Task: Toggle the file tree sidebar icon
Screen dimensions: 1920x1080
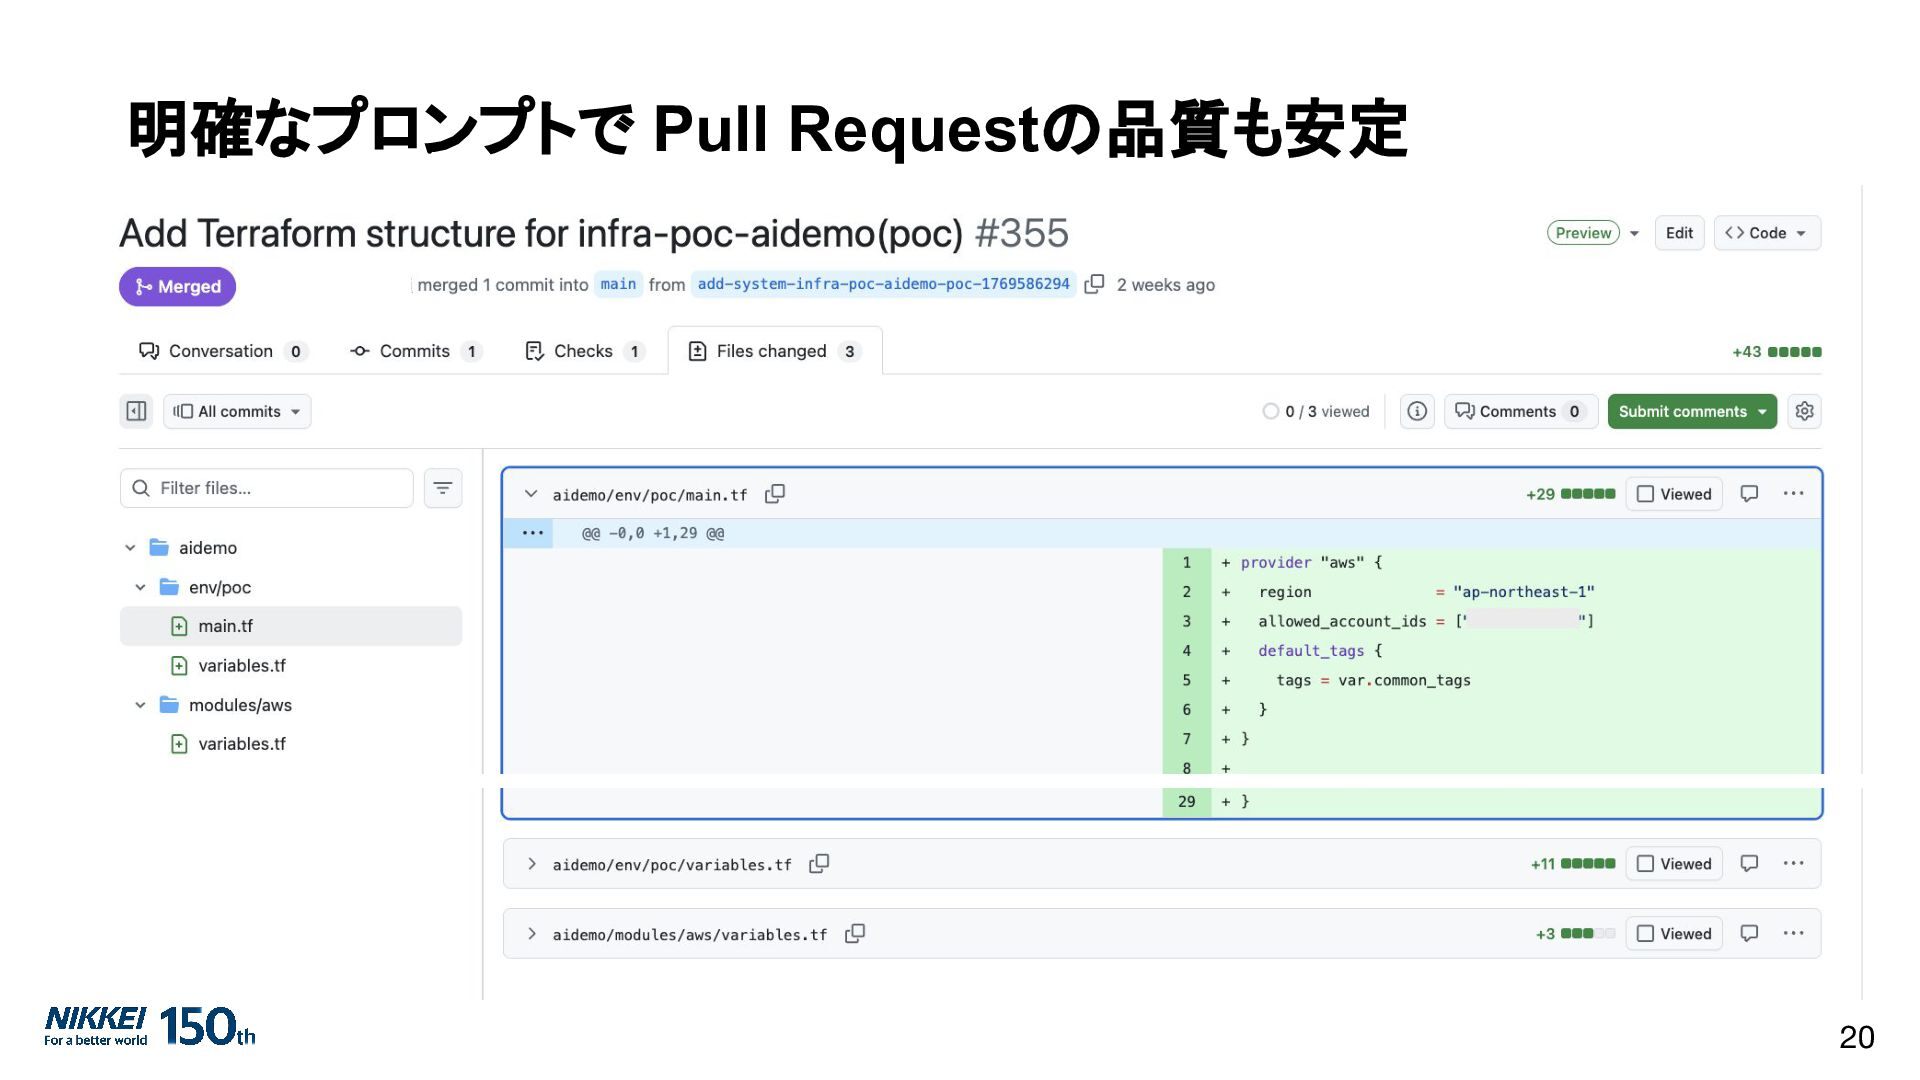Action: click(x=136, y=411)
